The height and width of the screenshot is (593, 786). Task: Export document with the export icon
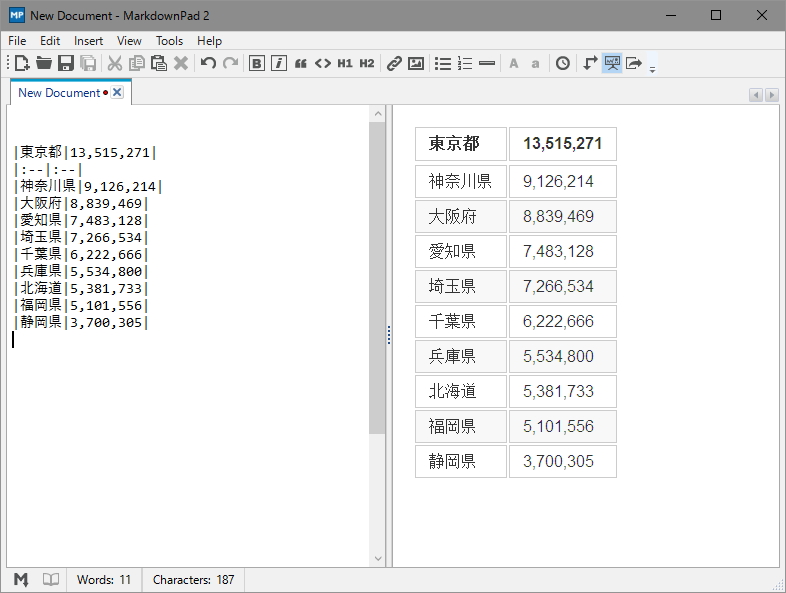(634, 63)
